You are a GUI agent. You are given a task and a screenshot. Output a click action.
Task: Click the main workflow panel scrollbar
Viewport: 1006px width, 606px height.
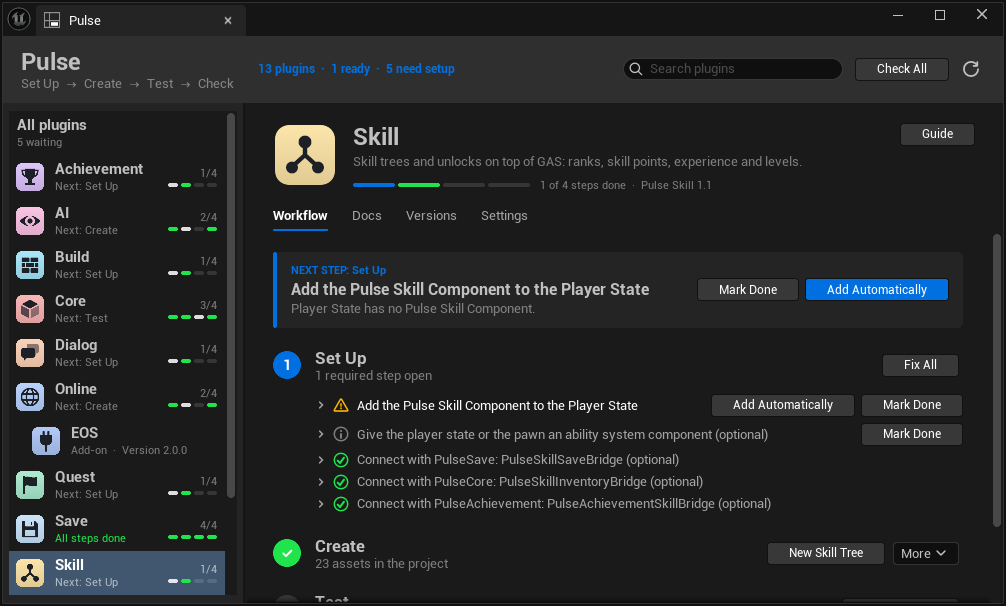click(996, 380)
